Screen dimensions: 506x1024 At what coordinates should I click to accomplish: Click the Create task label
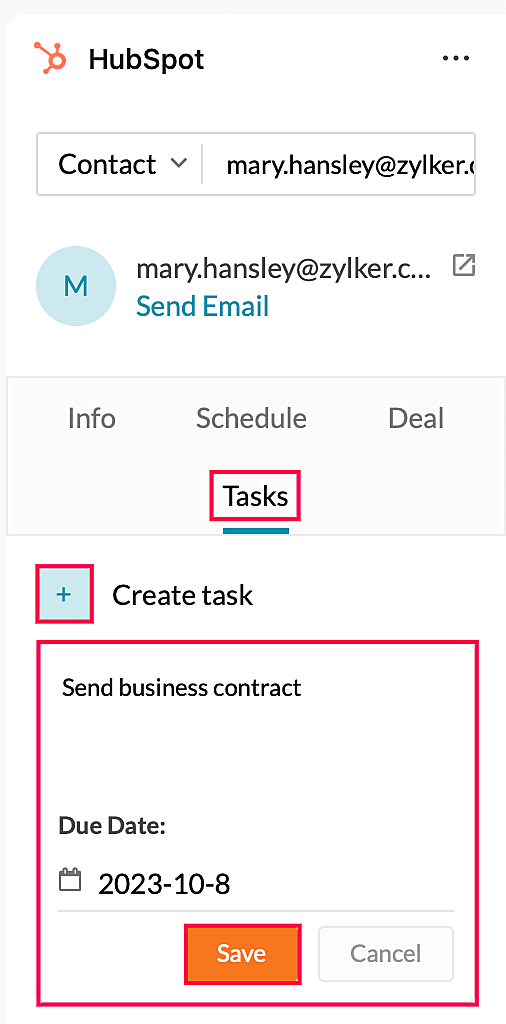click(x=182, y=595)
